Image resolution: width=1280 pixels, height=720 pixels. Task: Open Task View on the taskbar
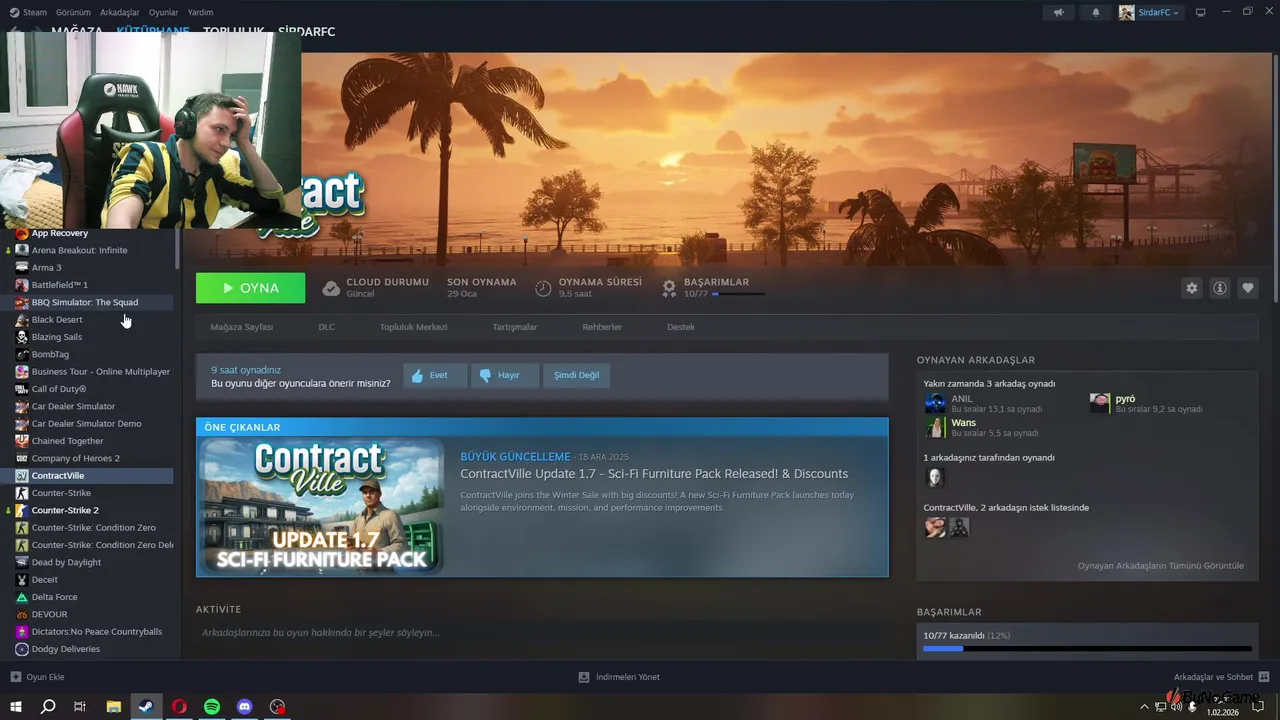(80, 706)
